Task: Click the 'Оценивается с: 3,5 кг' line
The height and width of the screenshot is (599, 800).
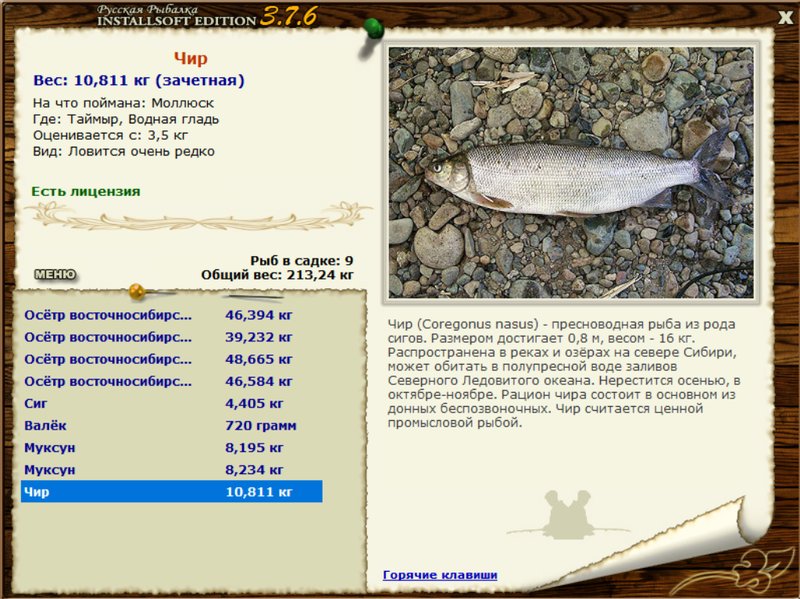Action: coord(111,136)
